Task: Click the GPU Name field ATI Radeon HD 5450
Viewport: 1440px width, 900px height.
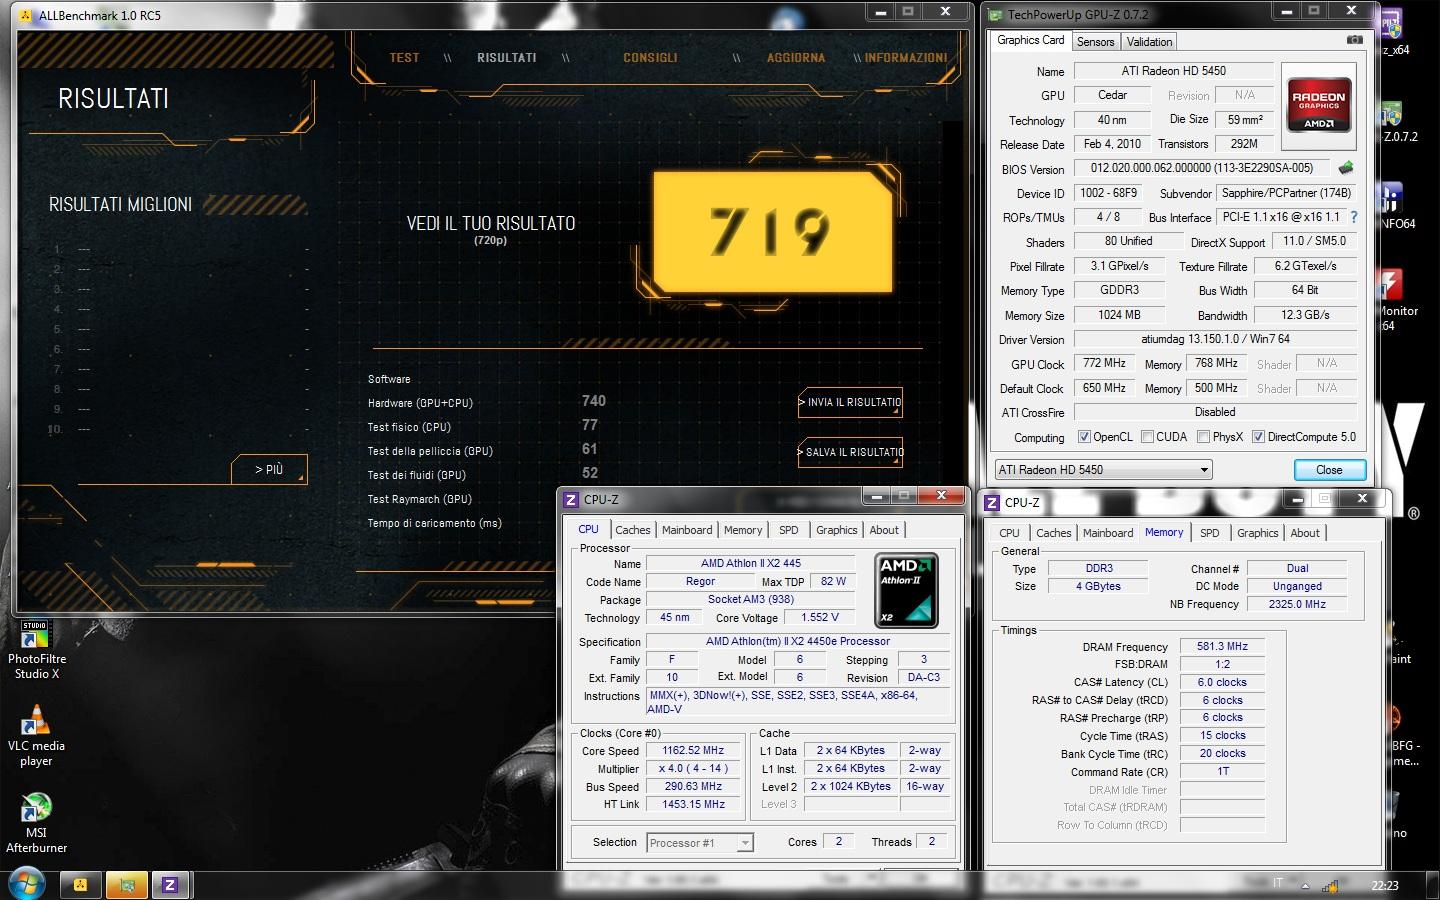Action: tap(1174, 71)
